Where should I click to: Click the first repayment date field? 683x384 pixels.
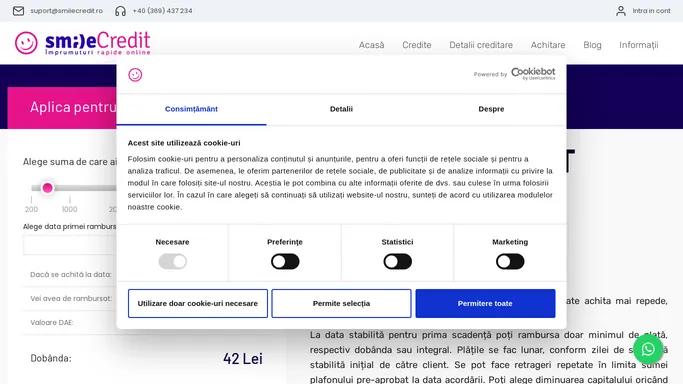[70, 245]
